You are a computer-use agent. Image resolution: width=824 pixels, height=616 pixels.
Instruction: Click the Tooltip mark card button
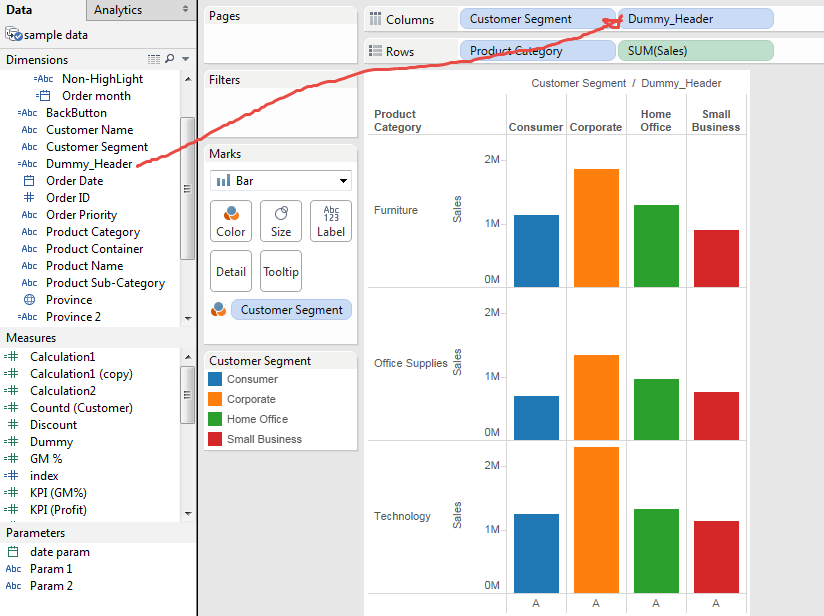[x=281, y=271]
